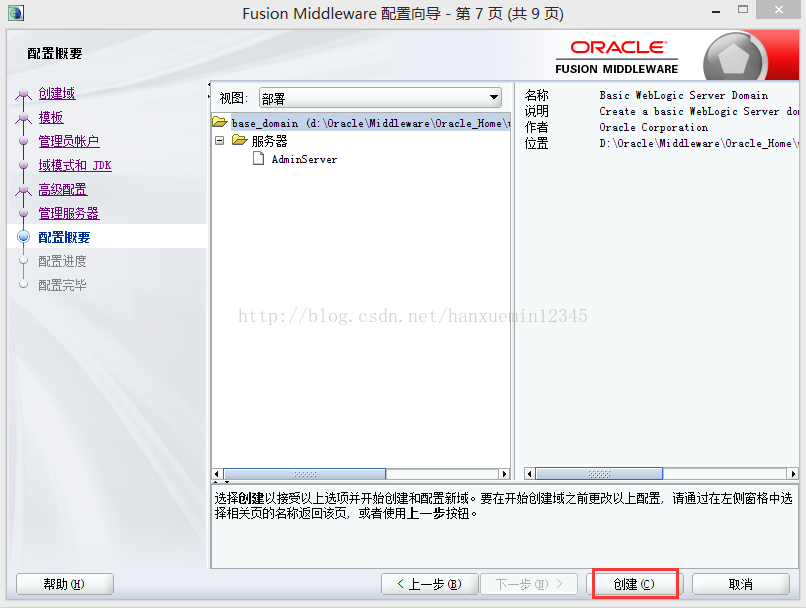The width and height of the screenshot is (806, 610).
Task: Click the 名称 value Basic WebLogic Server Domain
Action: (x=684, y=95)
